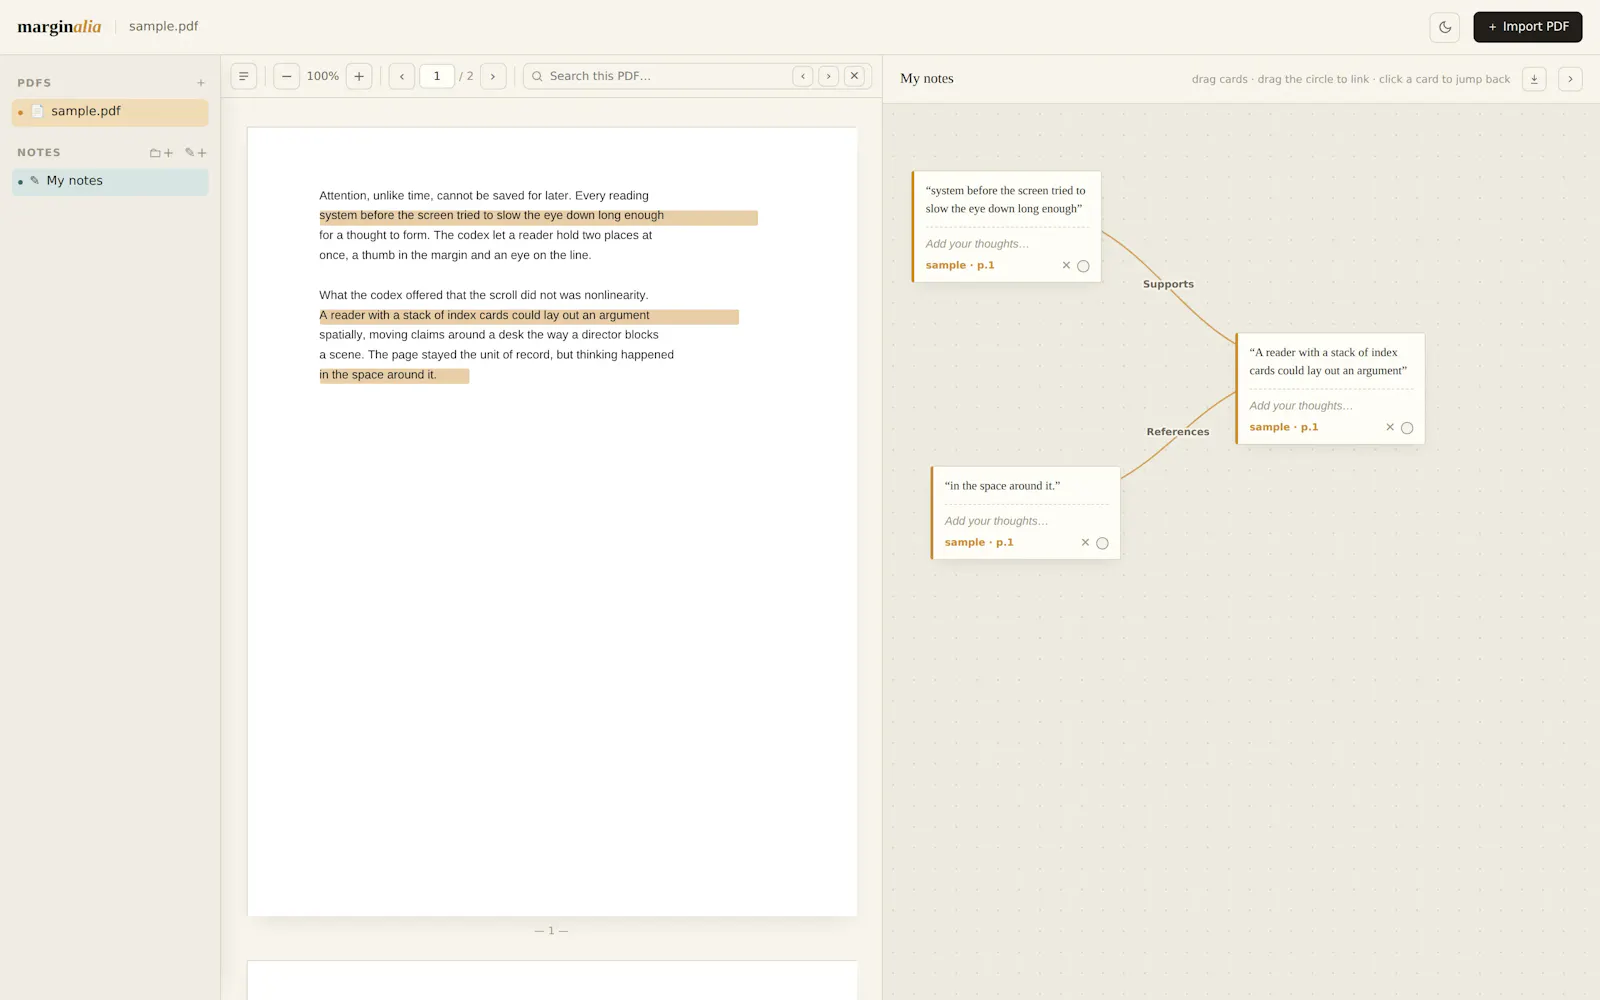Go to the previous PDF page

coord(402,76)
